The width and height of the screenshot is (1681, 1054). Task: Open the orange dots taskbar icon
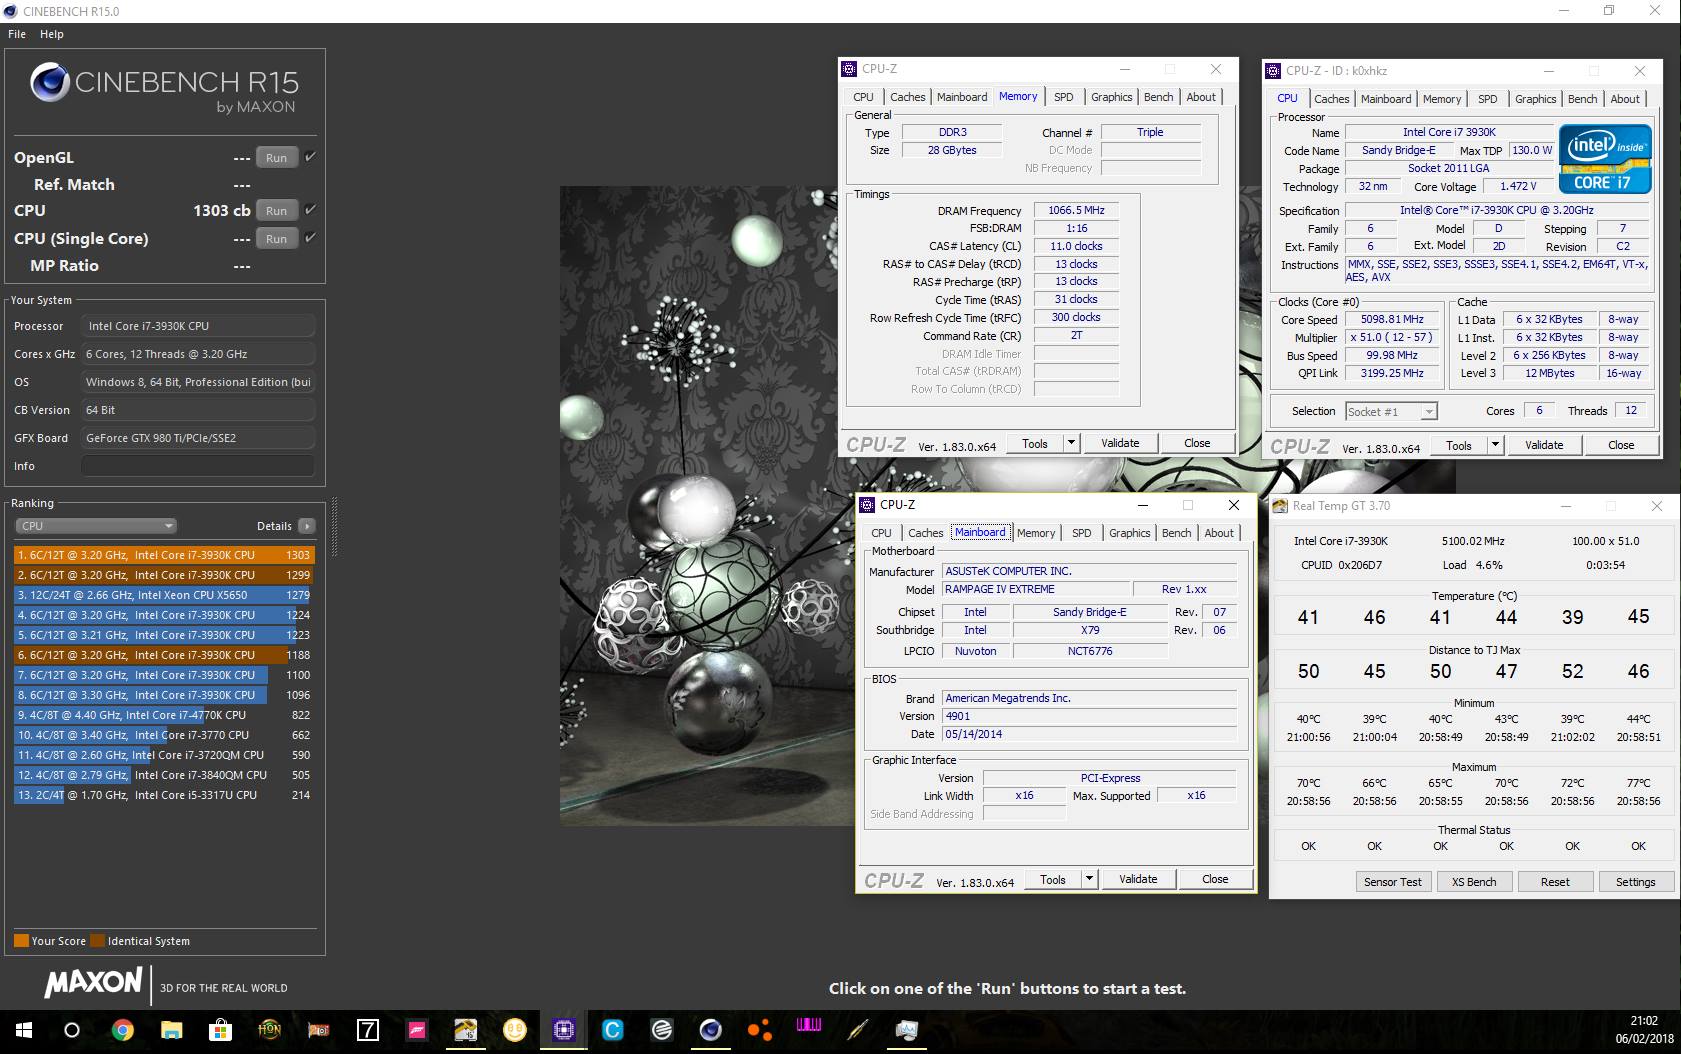(x=760, y=1029)
